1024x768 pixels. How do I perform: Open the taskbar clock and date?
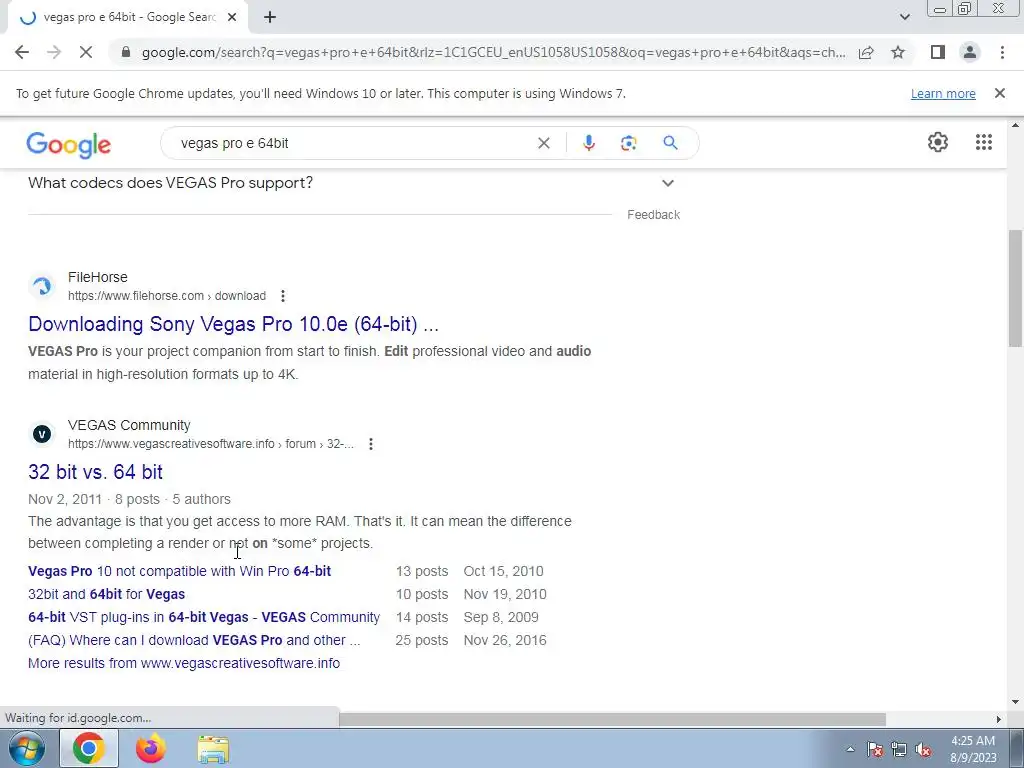pyautogui.click(x=973, y=749)
